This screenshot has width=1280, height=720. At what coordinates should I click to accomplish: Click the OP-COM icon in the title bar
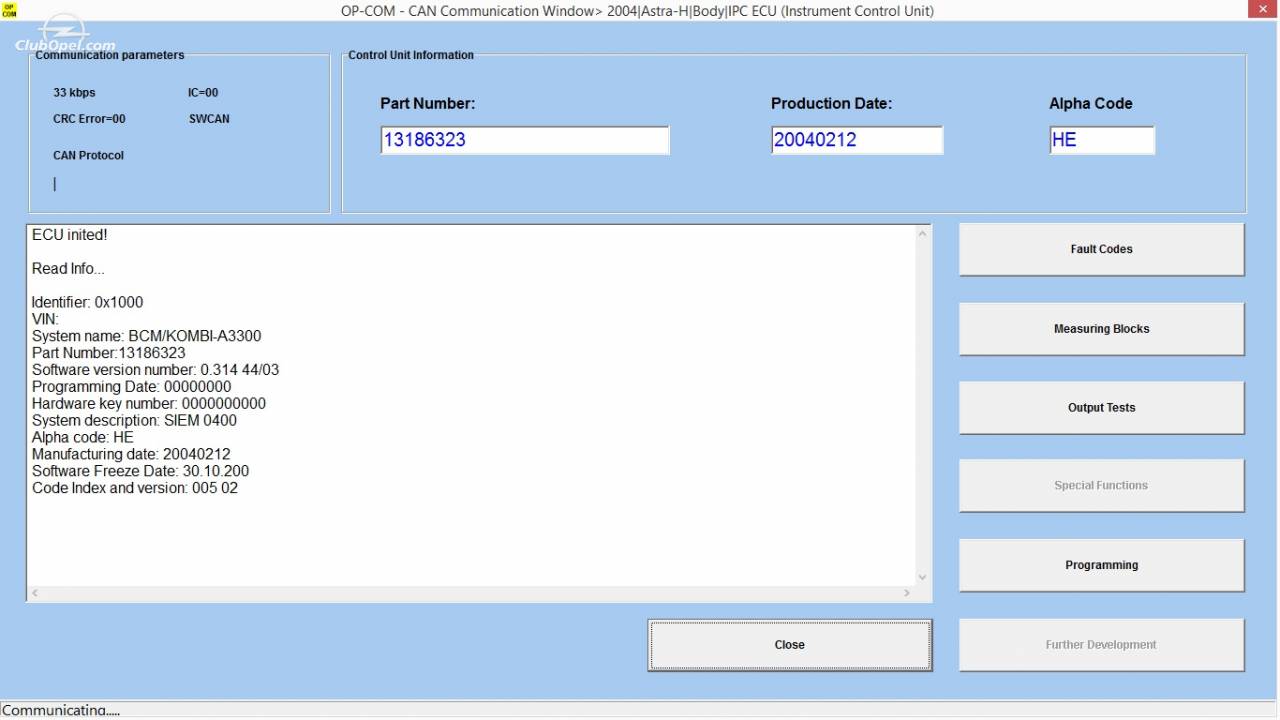pyautogui.click(x=10, y=10)
